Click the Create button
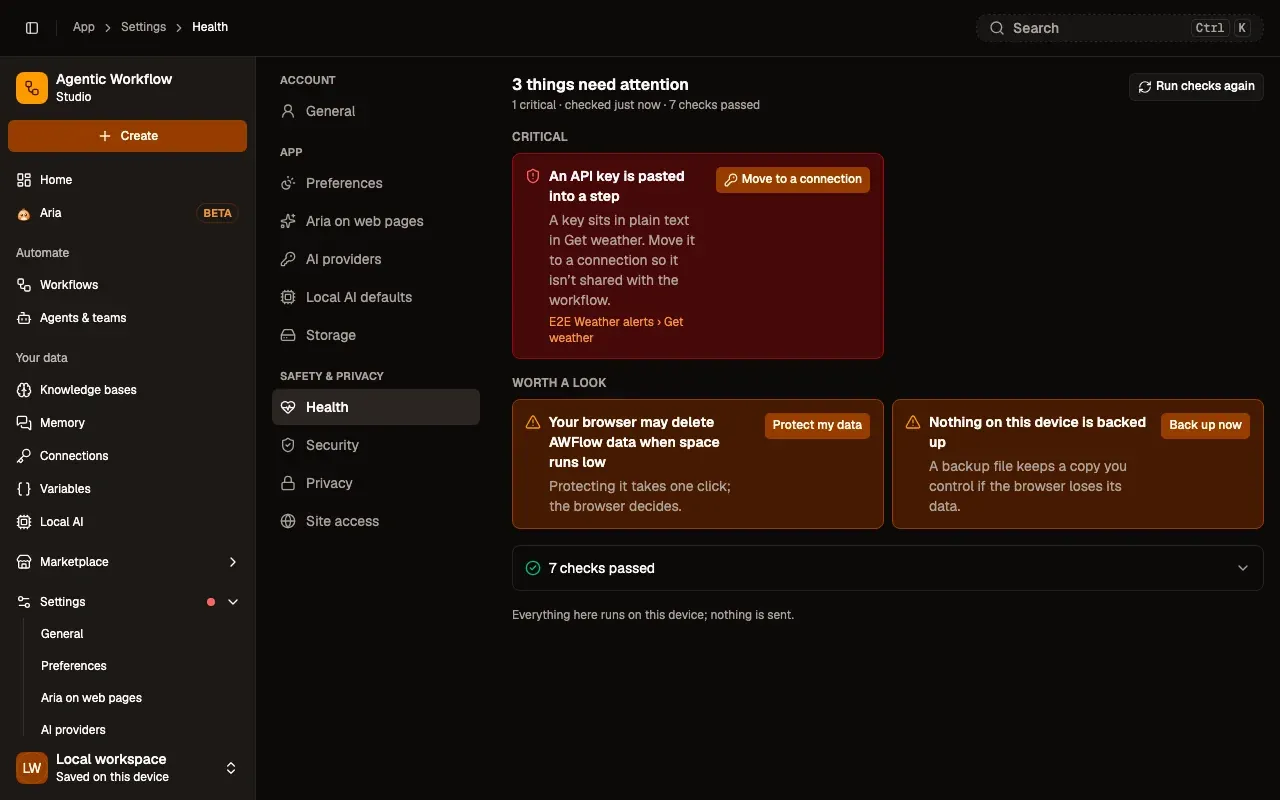The image size is (1280, 800). tap(128, 136)
